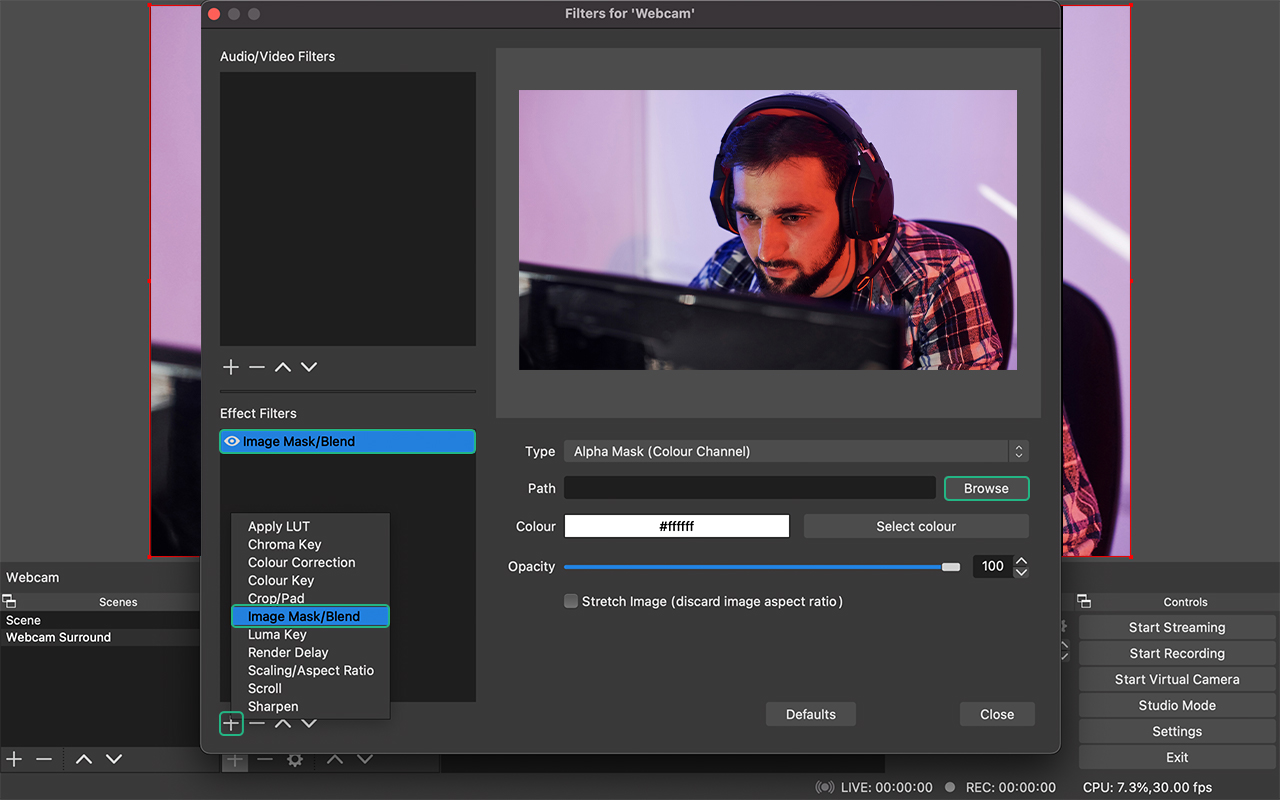Move the source down in the Sources panel
The height and width of the screenshot is (800, 1280).
365,760
